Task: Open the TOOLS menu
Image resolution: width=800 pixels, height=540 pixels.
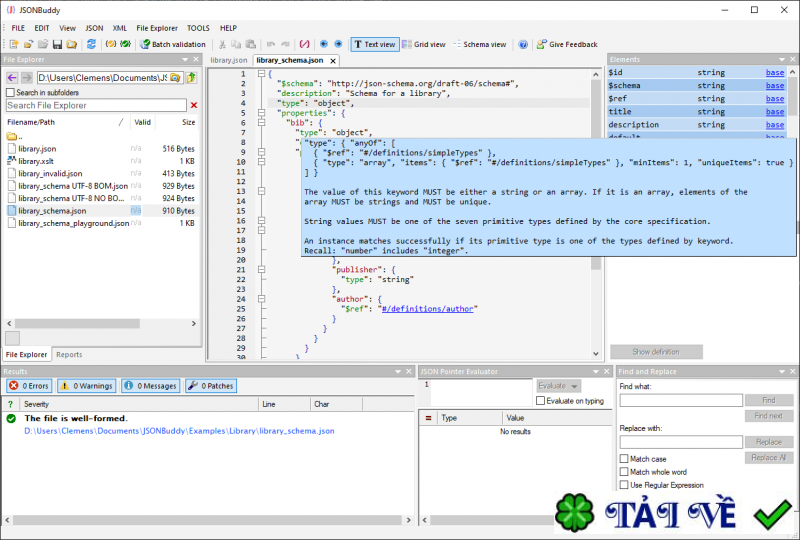Action: tap(198, 28)
